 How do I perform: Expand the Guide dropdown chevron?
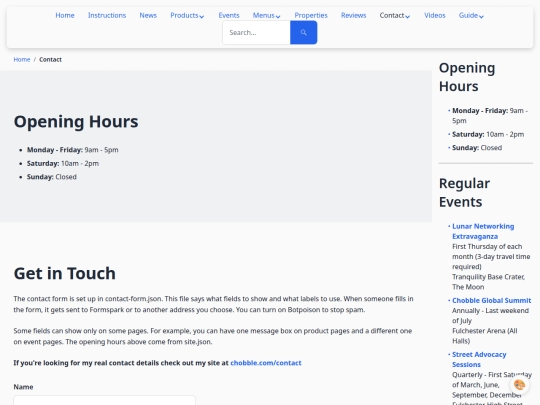tap(481, 16)
